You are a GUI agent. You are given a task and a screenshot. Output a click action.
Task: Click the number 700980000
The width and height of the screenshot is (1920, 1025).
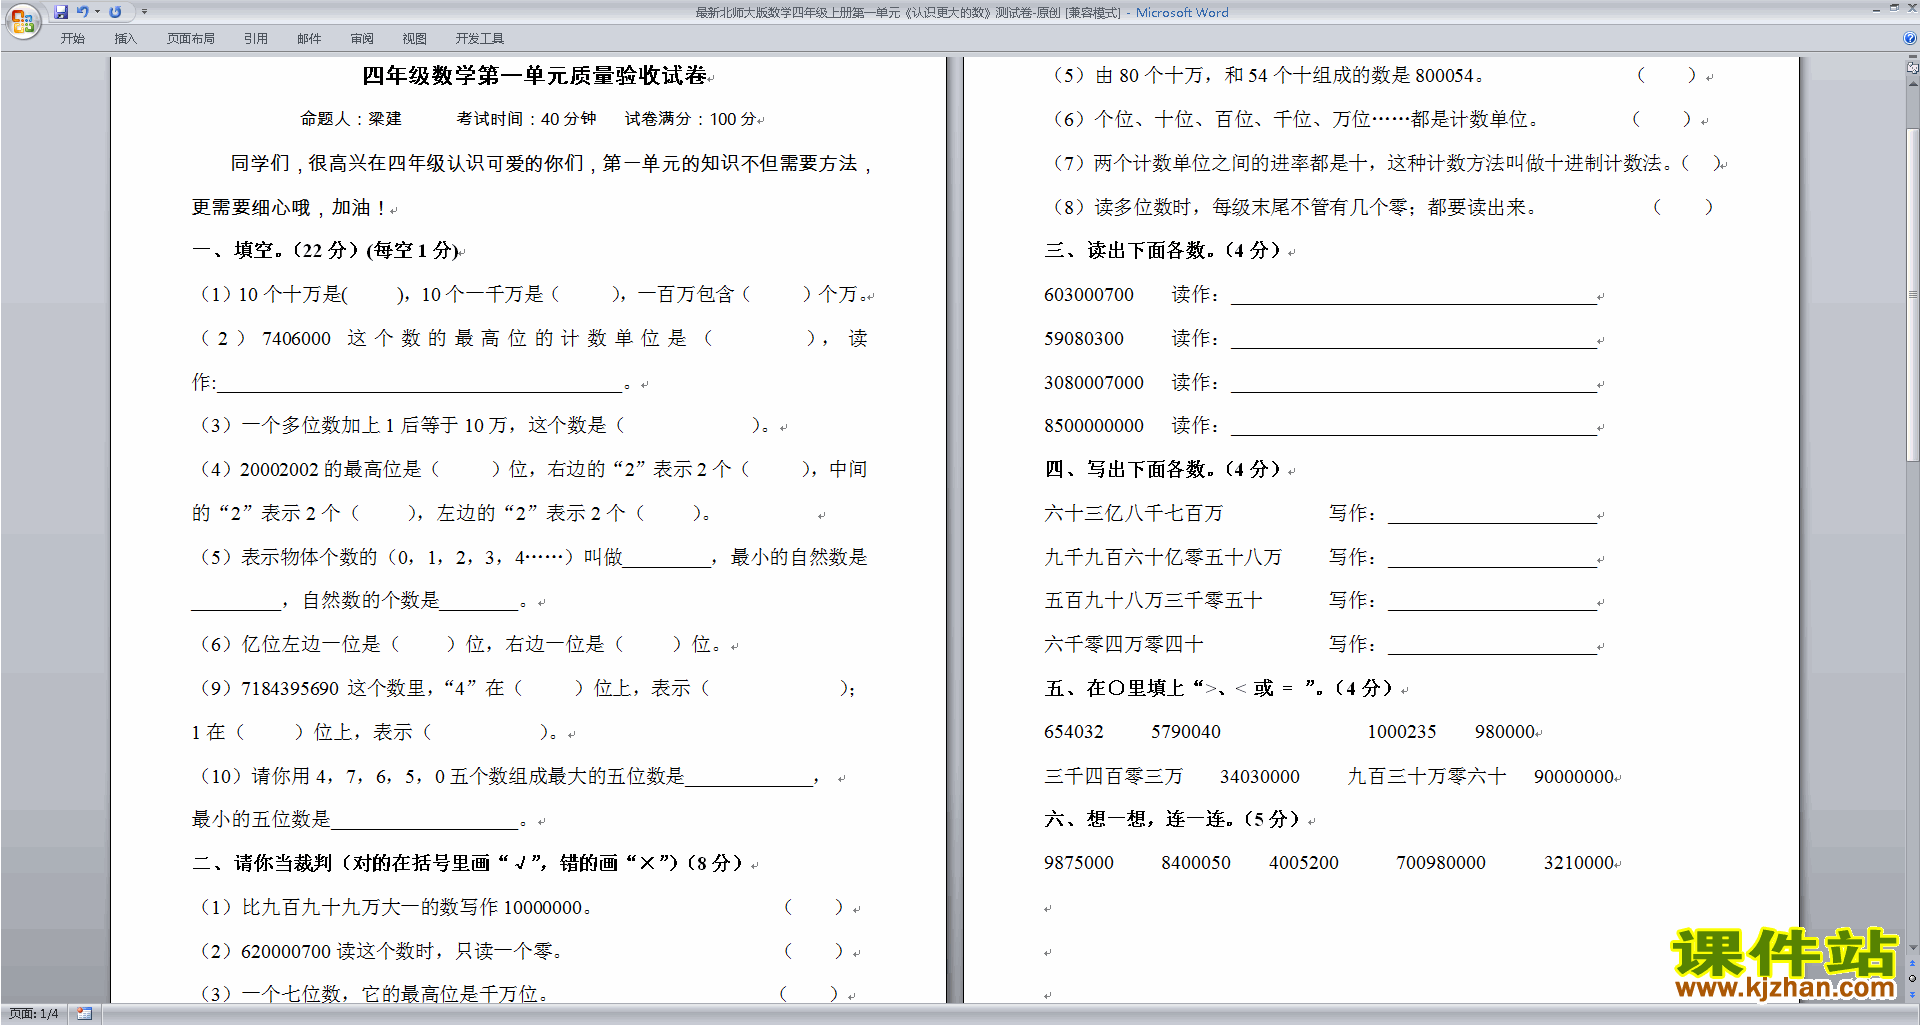click(x=1441, y=864)
